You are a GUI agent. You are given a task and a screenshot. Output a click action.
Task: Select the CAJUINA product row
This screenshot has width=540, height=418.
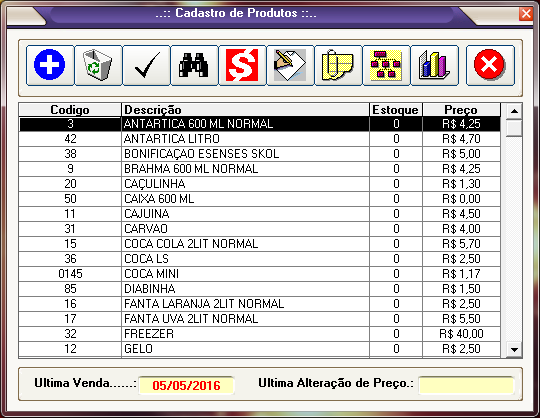[260, 214]
